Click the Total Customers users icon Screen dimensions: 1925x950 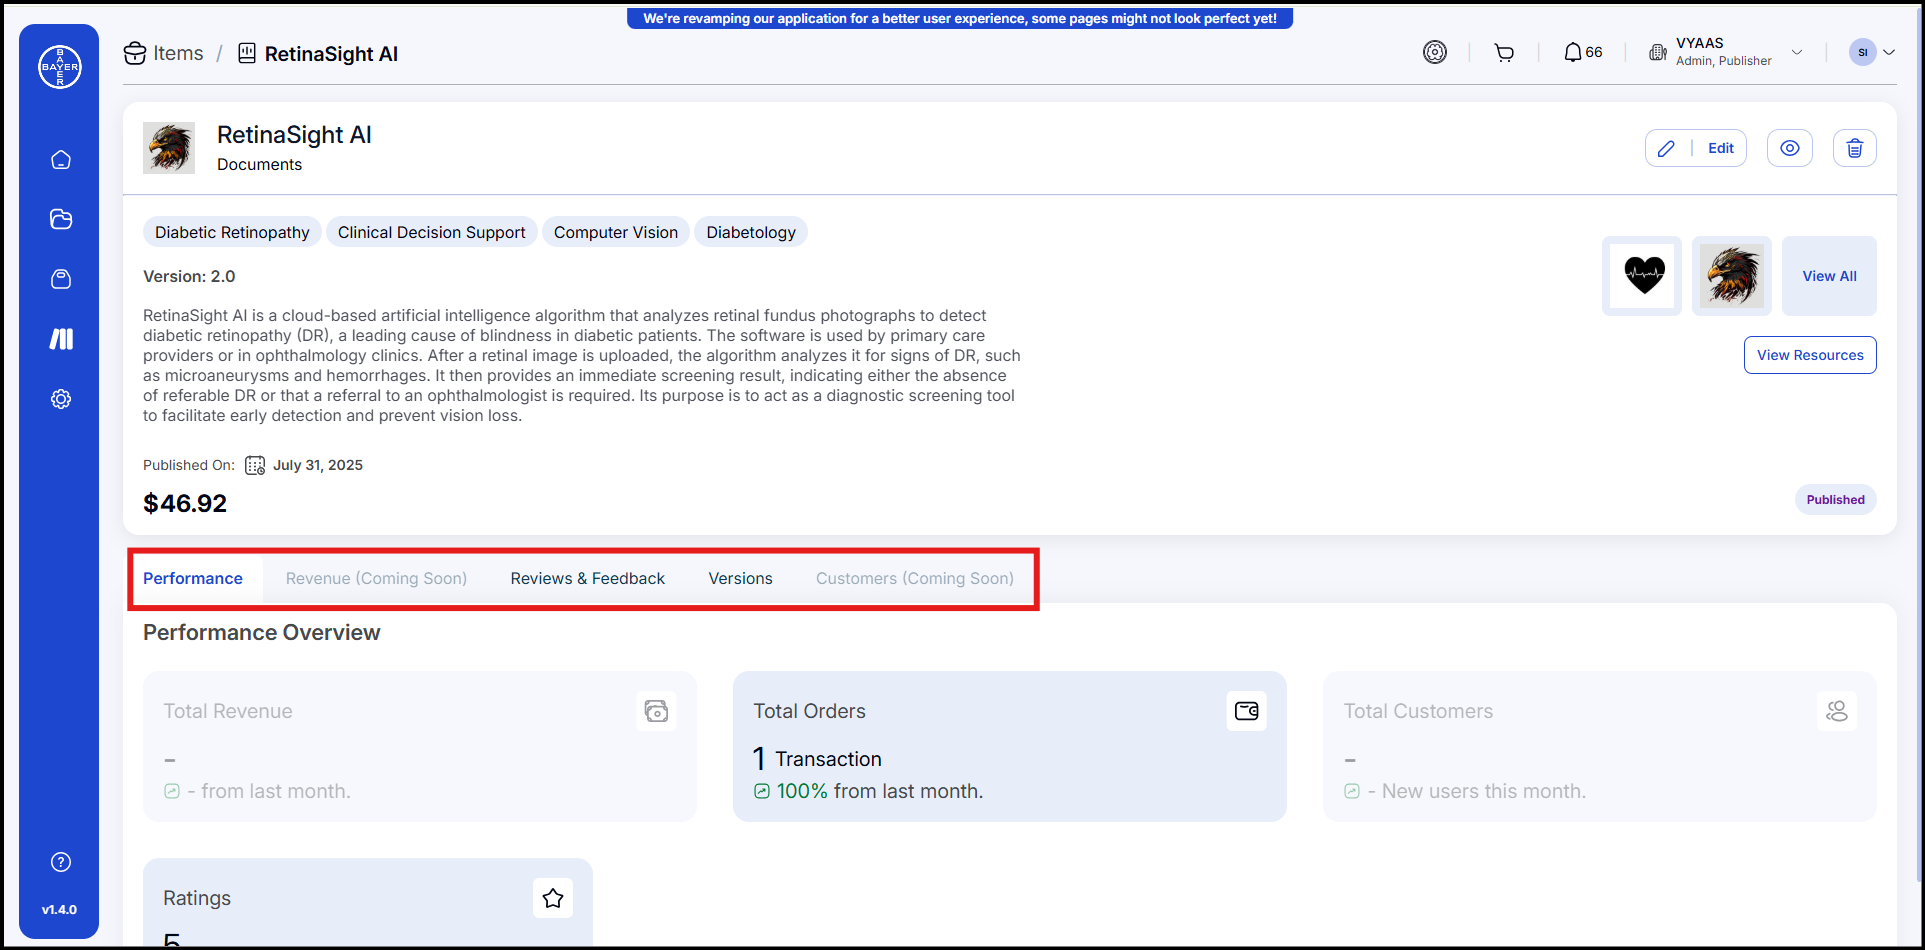point(1837,711)
